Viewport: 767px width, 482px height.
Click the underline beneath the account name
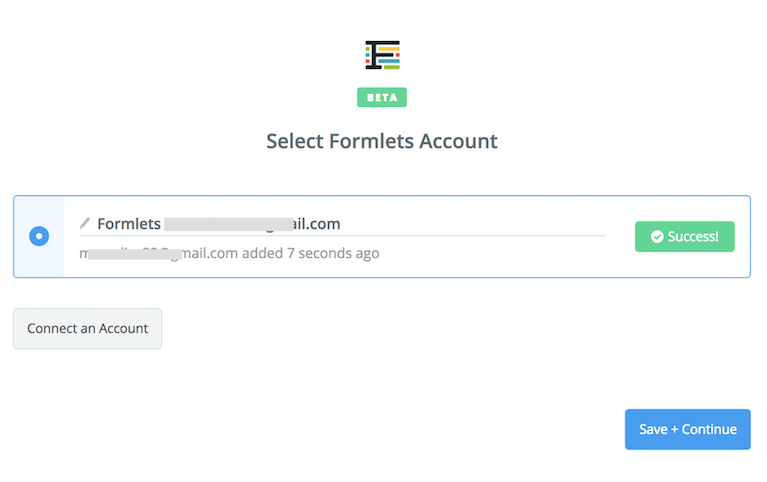[x=341, y=235]
